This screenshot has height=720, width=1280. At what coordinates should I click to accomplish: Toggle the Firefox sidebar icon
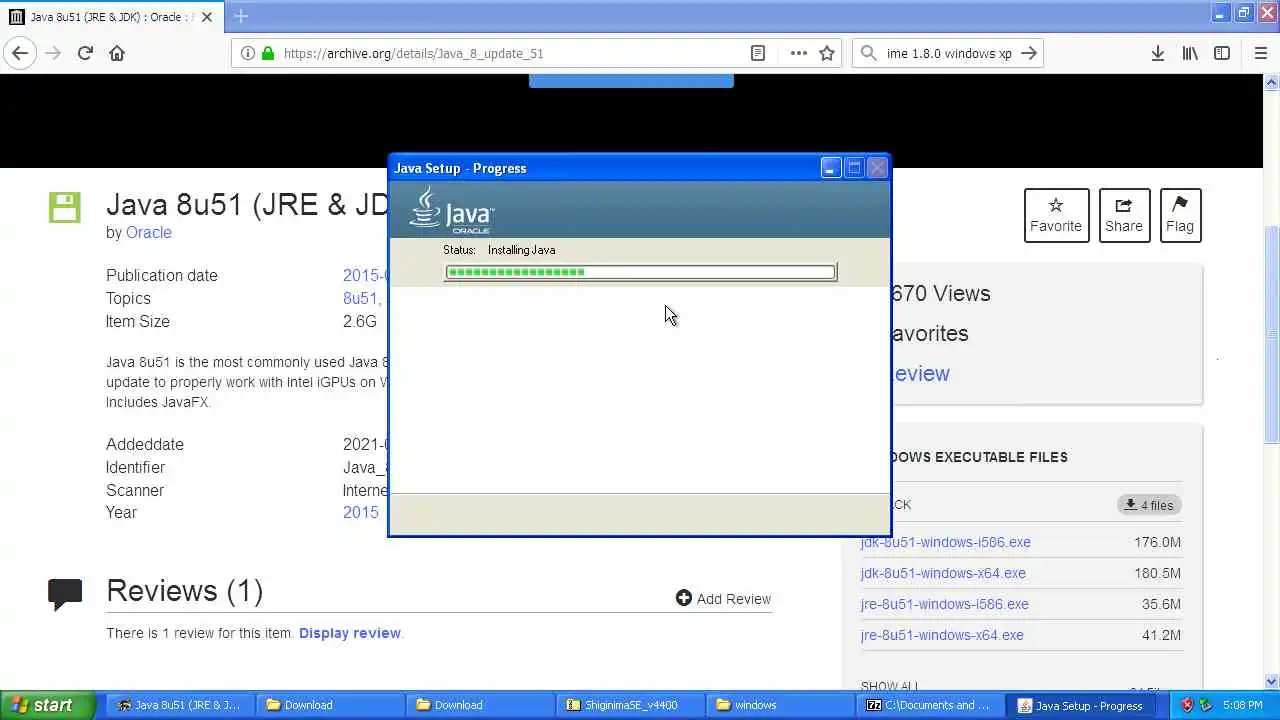click(1222, 53)
